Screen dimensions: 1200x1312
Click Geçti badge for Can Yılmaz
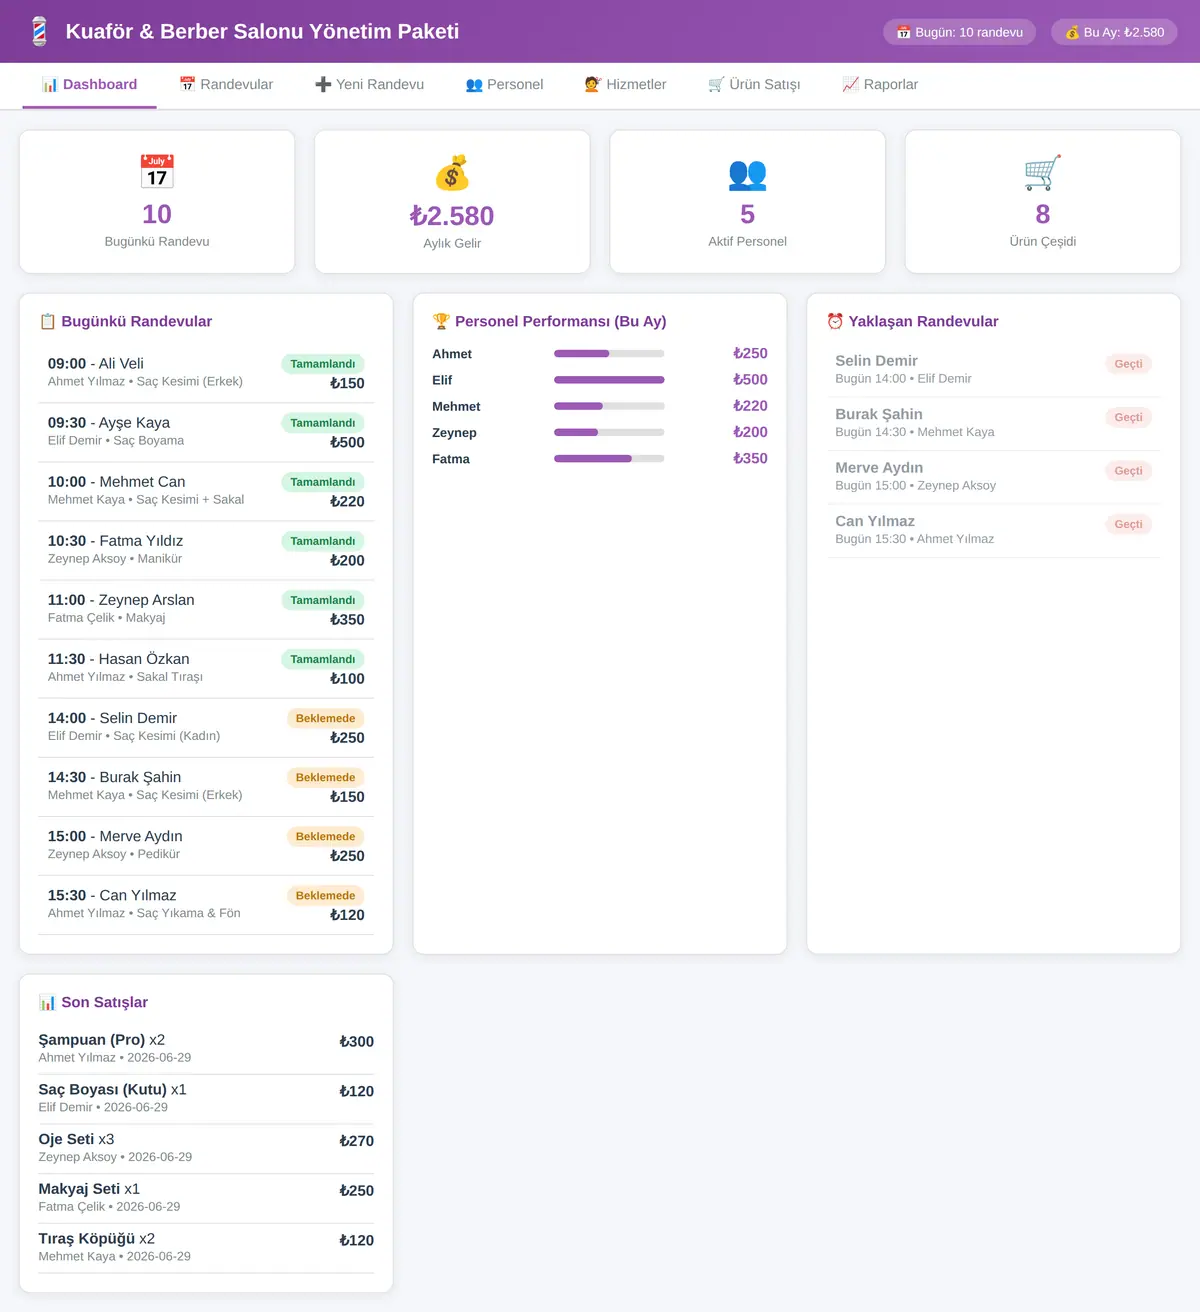1128,524
